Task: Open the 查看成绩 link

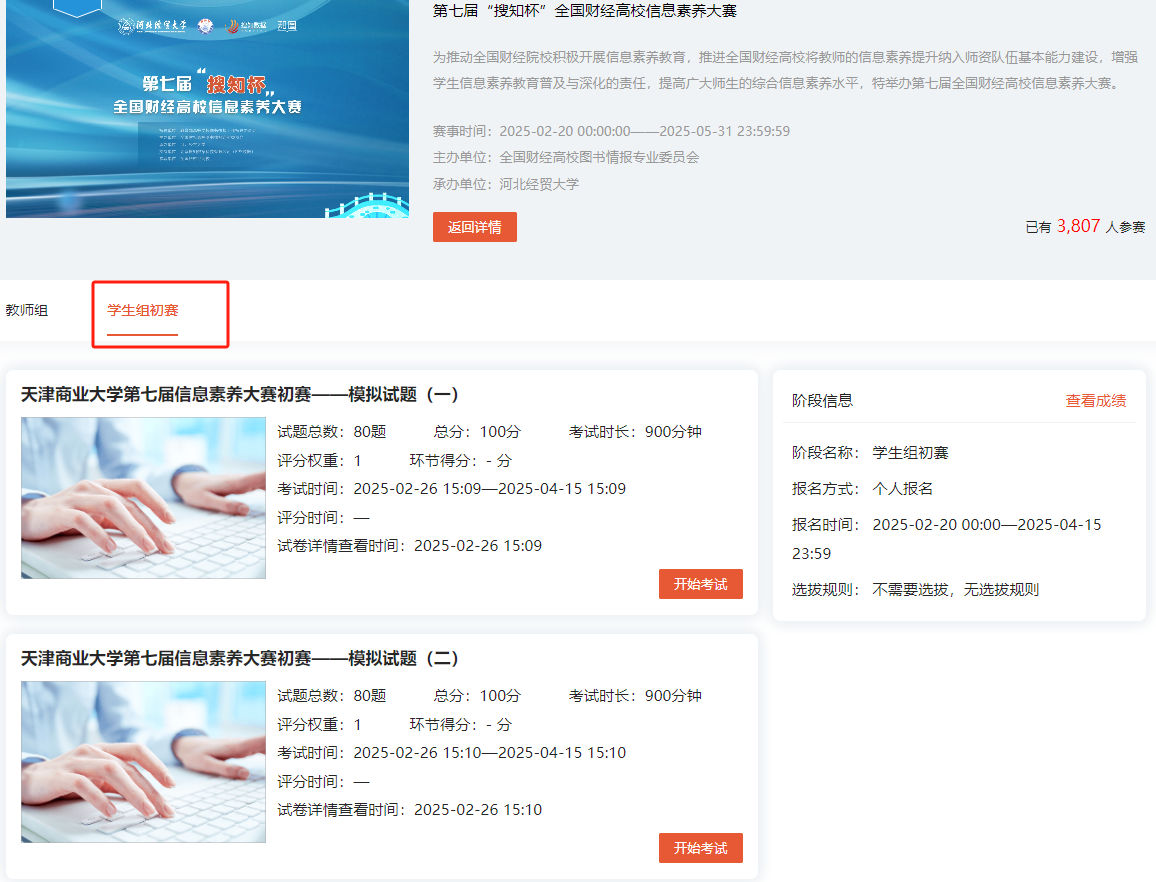Action: [x=1095, y=401]
